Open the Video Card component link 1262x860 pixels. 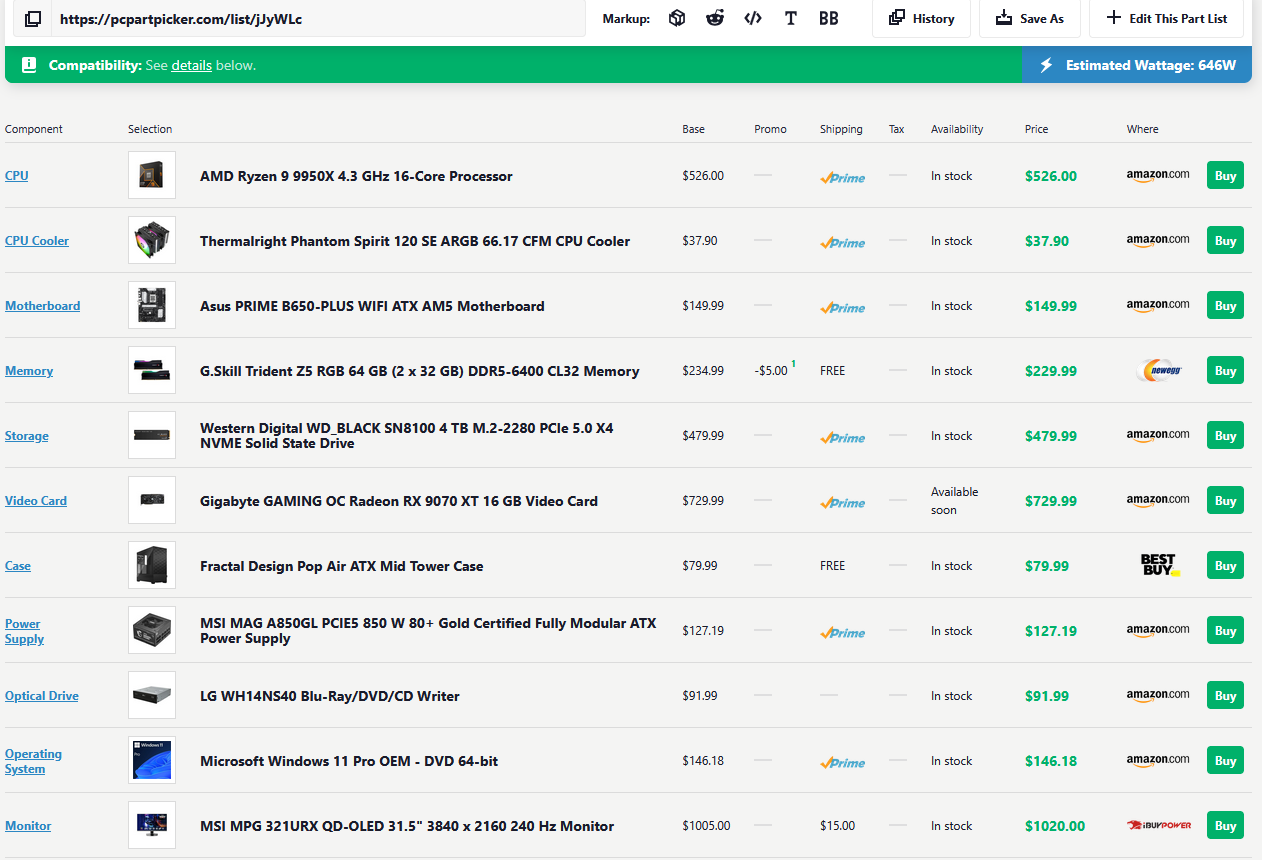click(36, 501)
